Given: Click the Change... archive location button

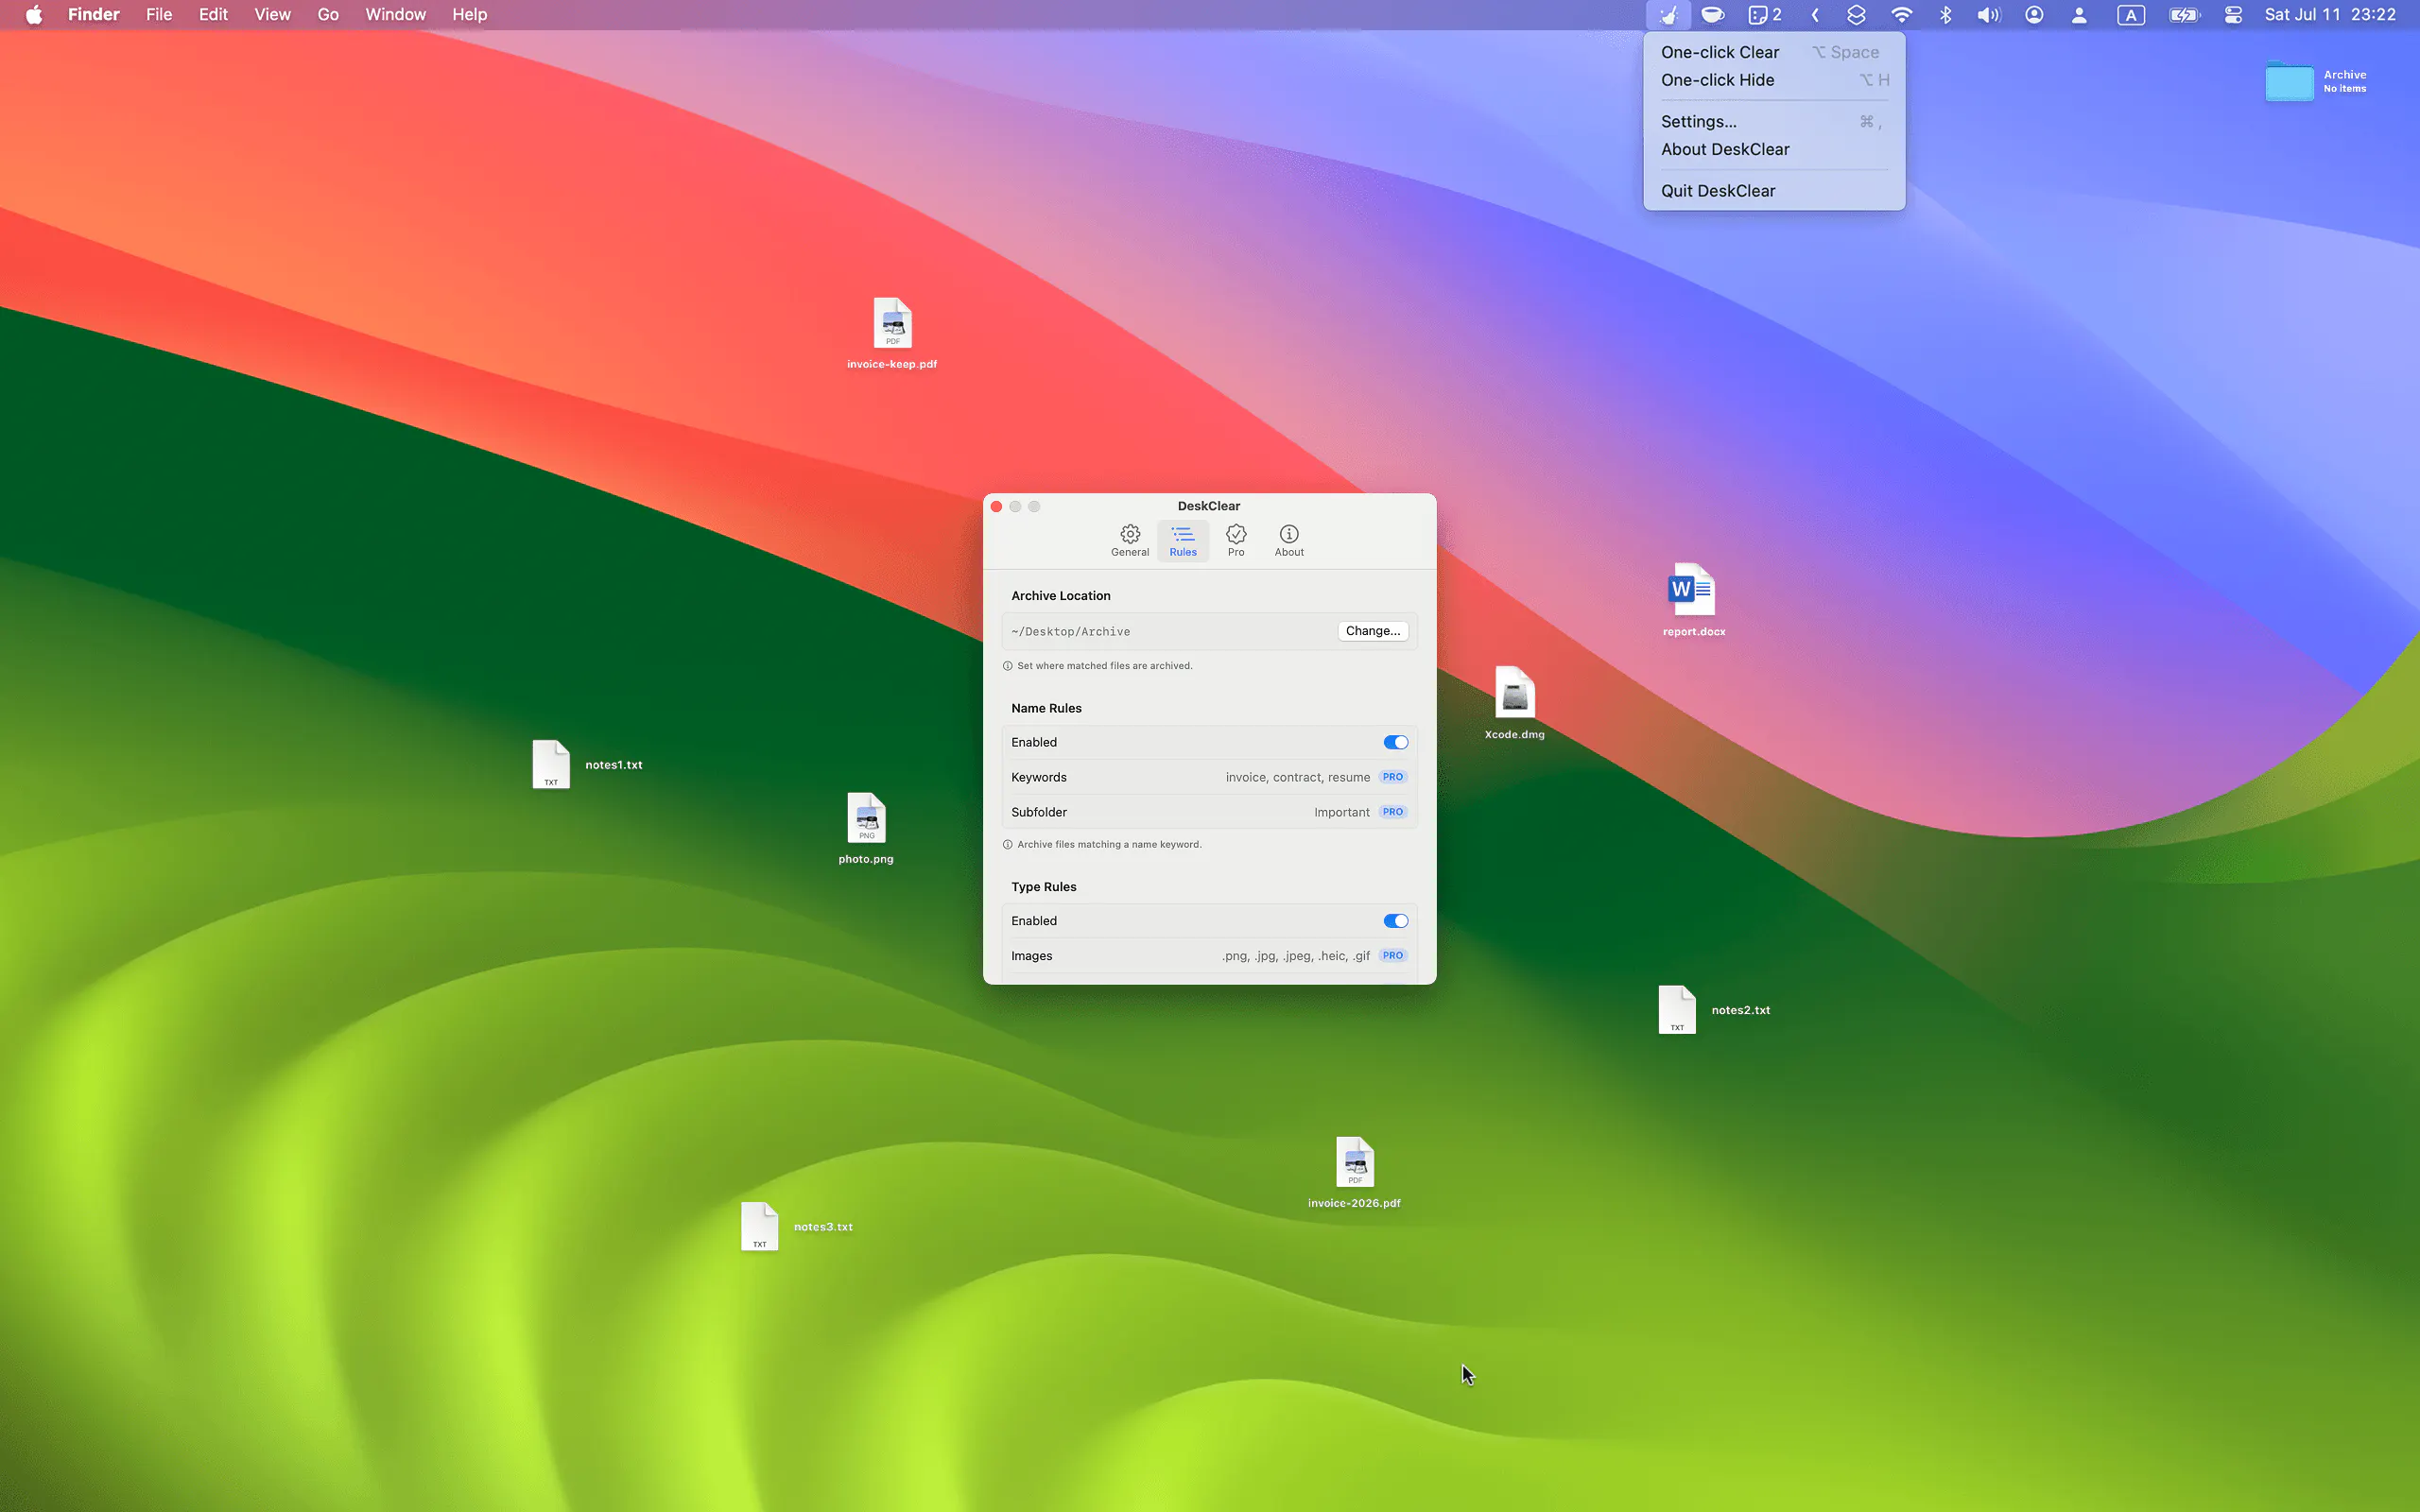Looking at the screenshot, I should [1372, 631].
